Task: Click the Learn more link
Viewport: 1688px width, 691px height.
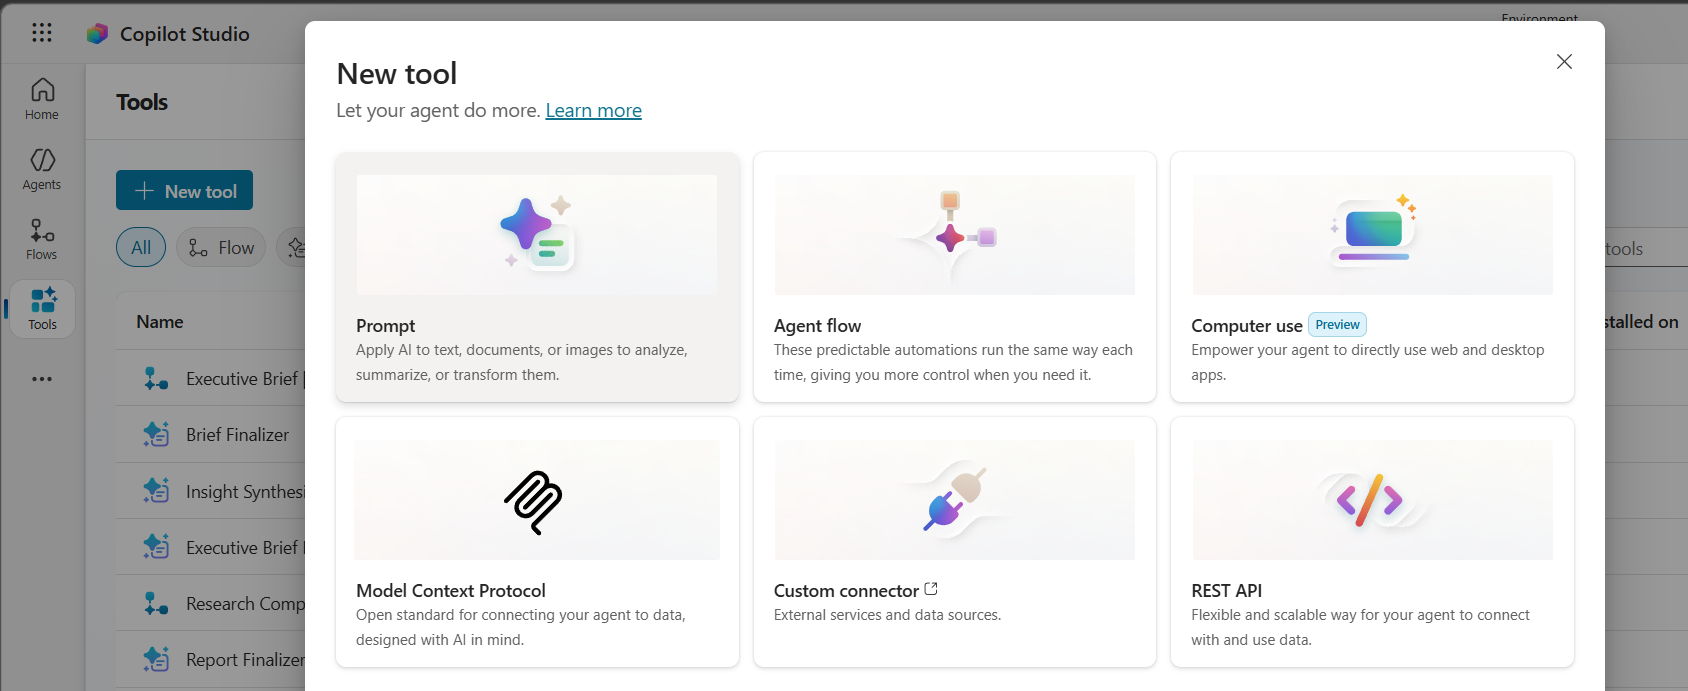Action: [x=593, y=111]
